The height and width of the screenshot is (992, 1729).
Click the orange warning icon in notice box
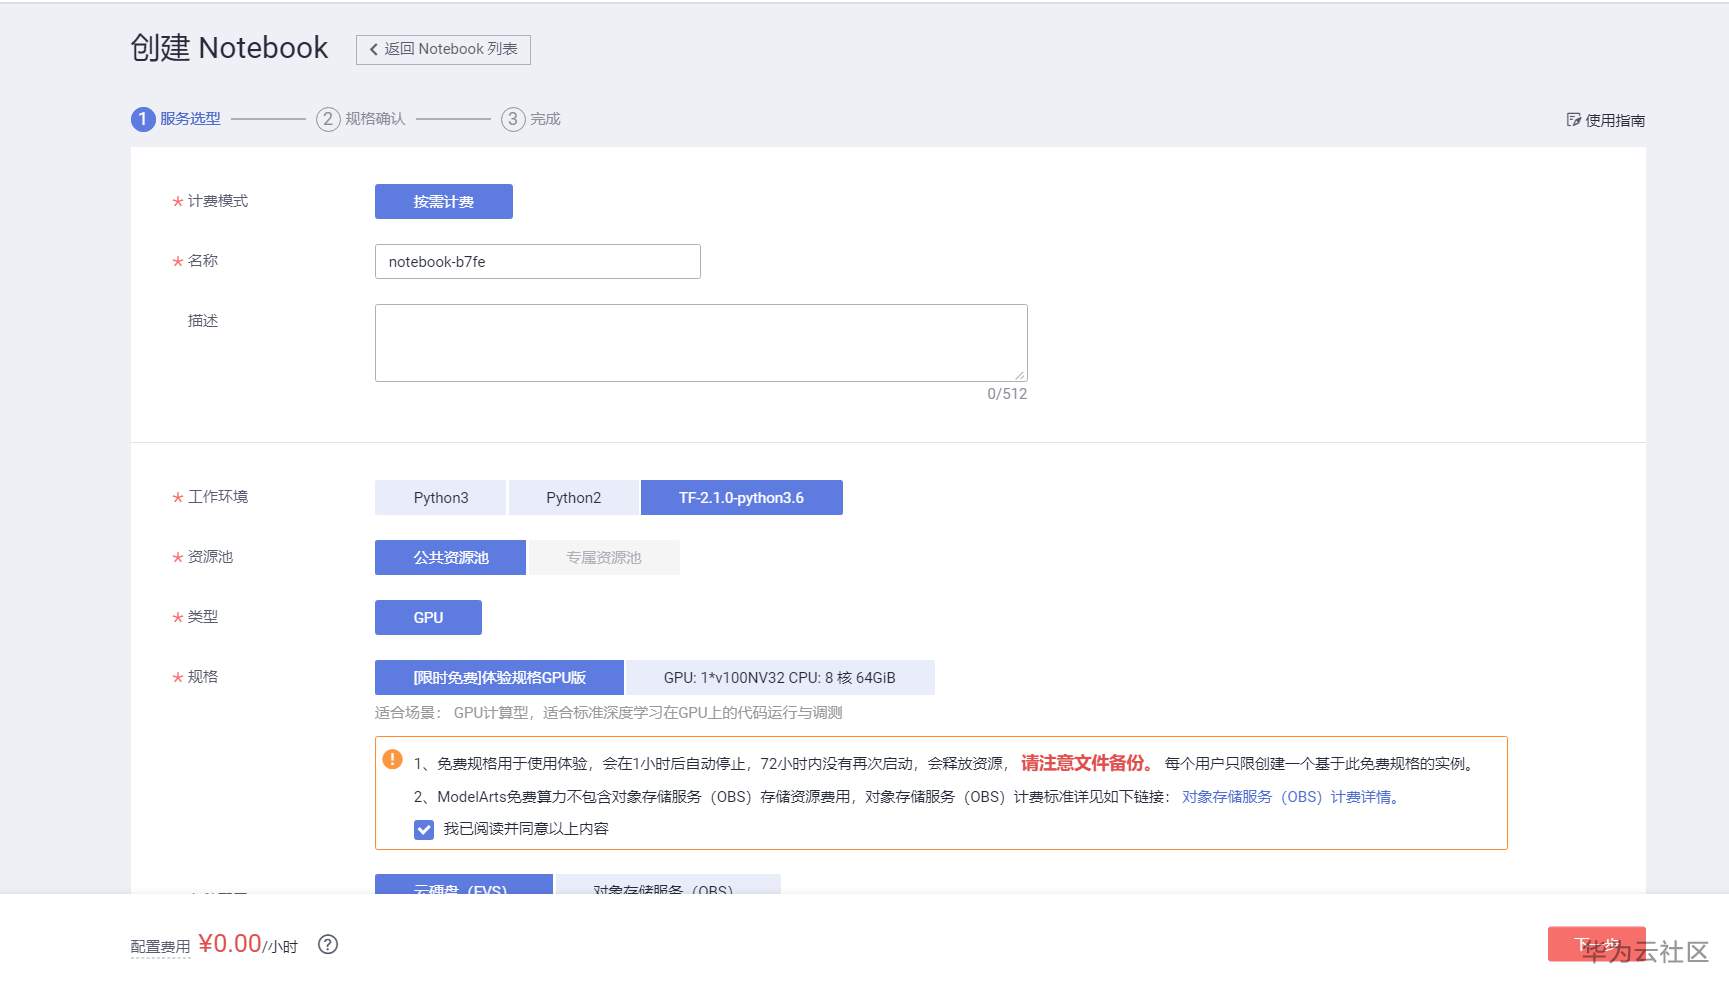(x=393, y=760)
